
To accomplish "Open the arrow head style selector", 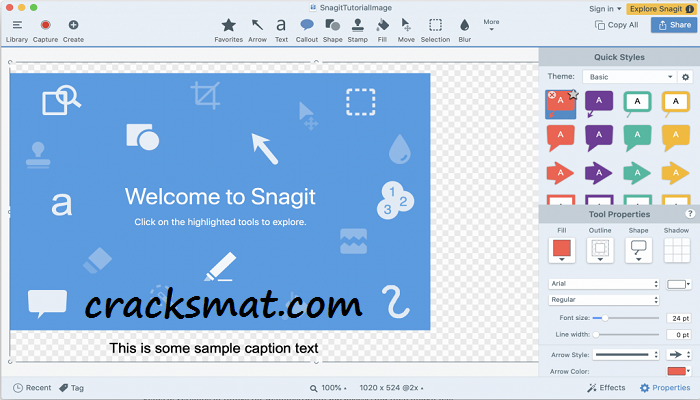I will pos(679,354).
